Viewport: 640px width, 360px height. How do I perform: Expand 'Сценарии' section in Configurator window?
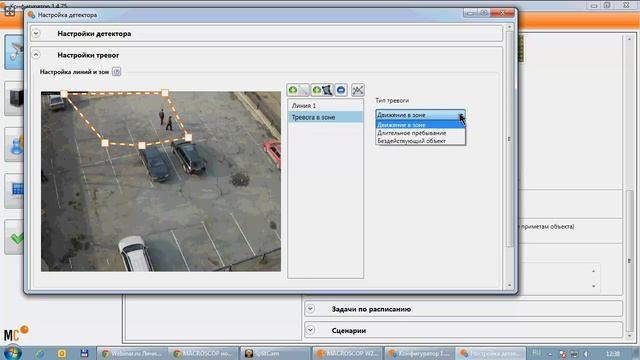(x=310, y=330)
